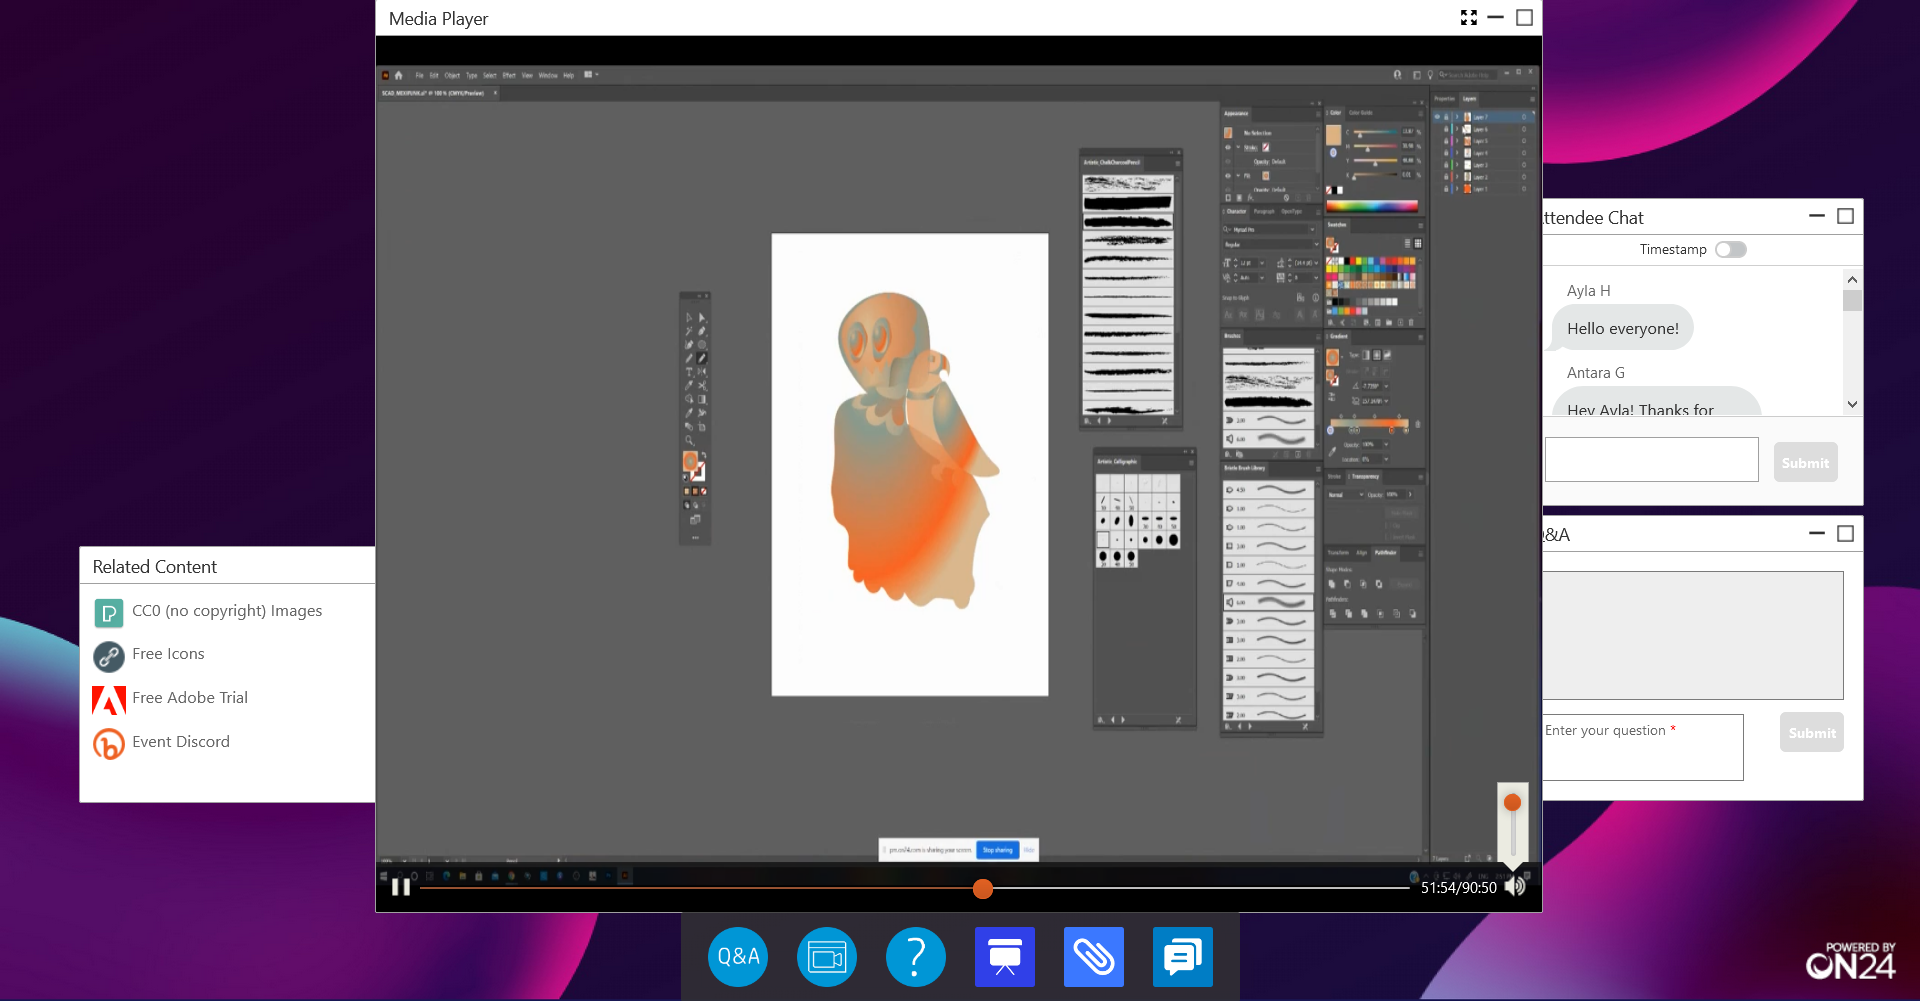Open the CC0 (no copyright) Images link

(227, 611)
